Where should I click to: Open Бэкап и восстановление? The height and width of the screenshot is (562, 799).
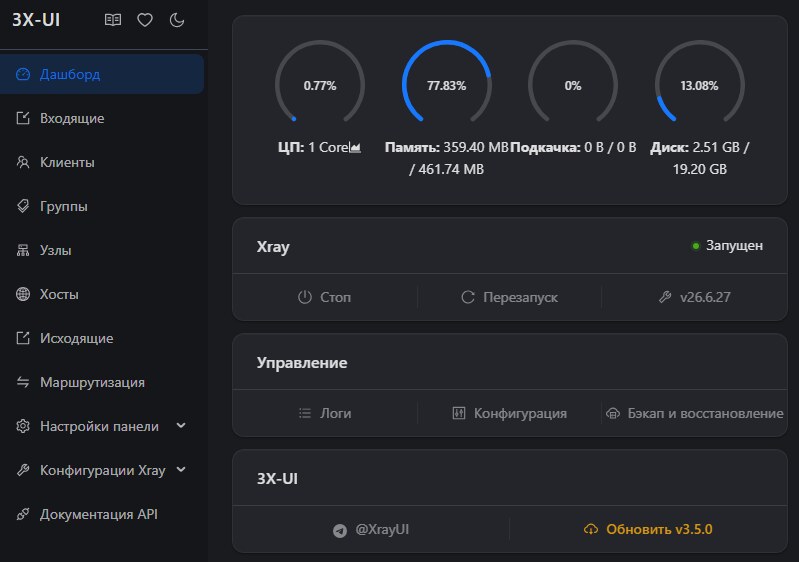pyautogui.click(x=695, y=413)
